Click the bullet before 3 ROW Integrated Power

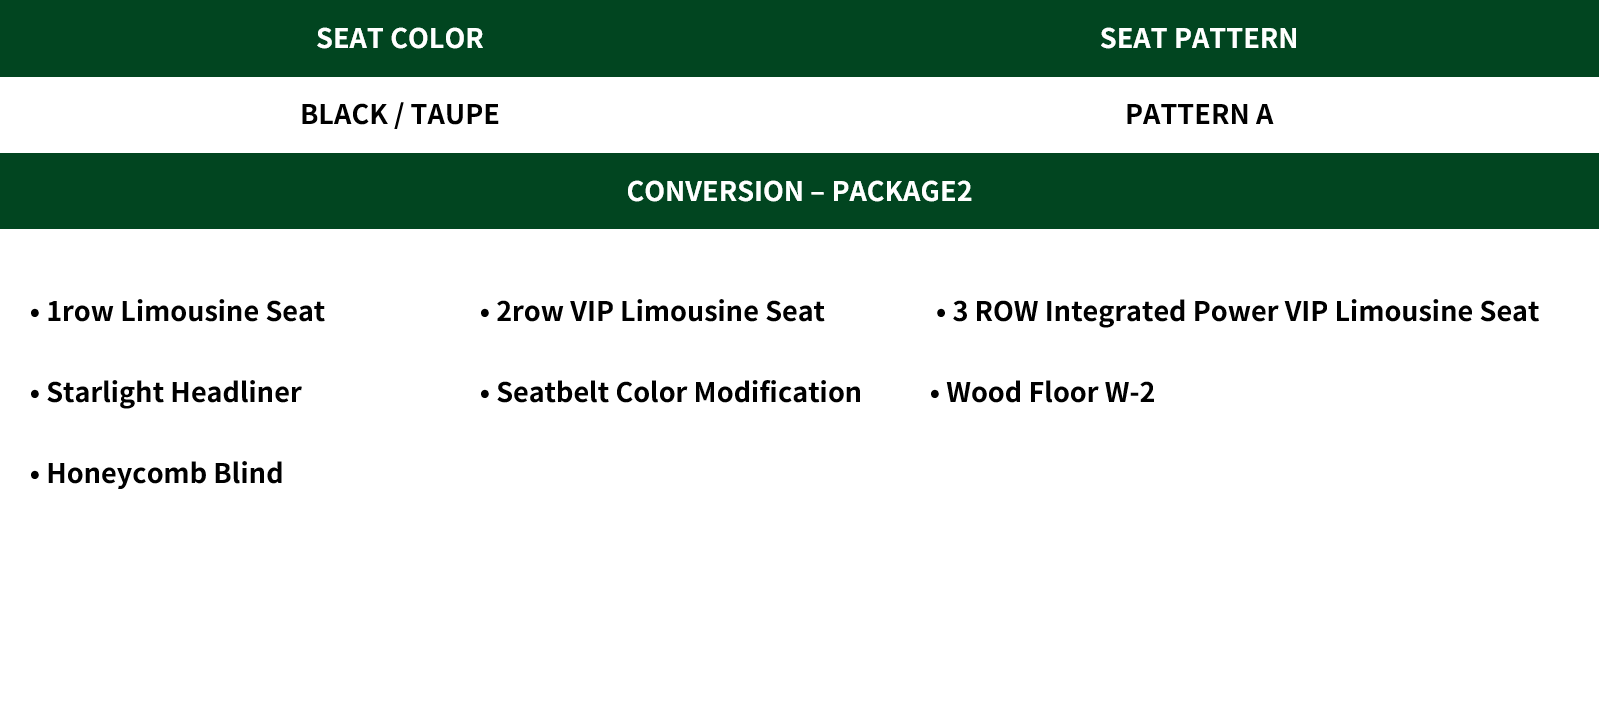pos(941,314)
